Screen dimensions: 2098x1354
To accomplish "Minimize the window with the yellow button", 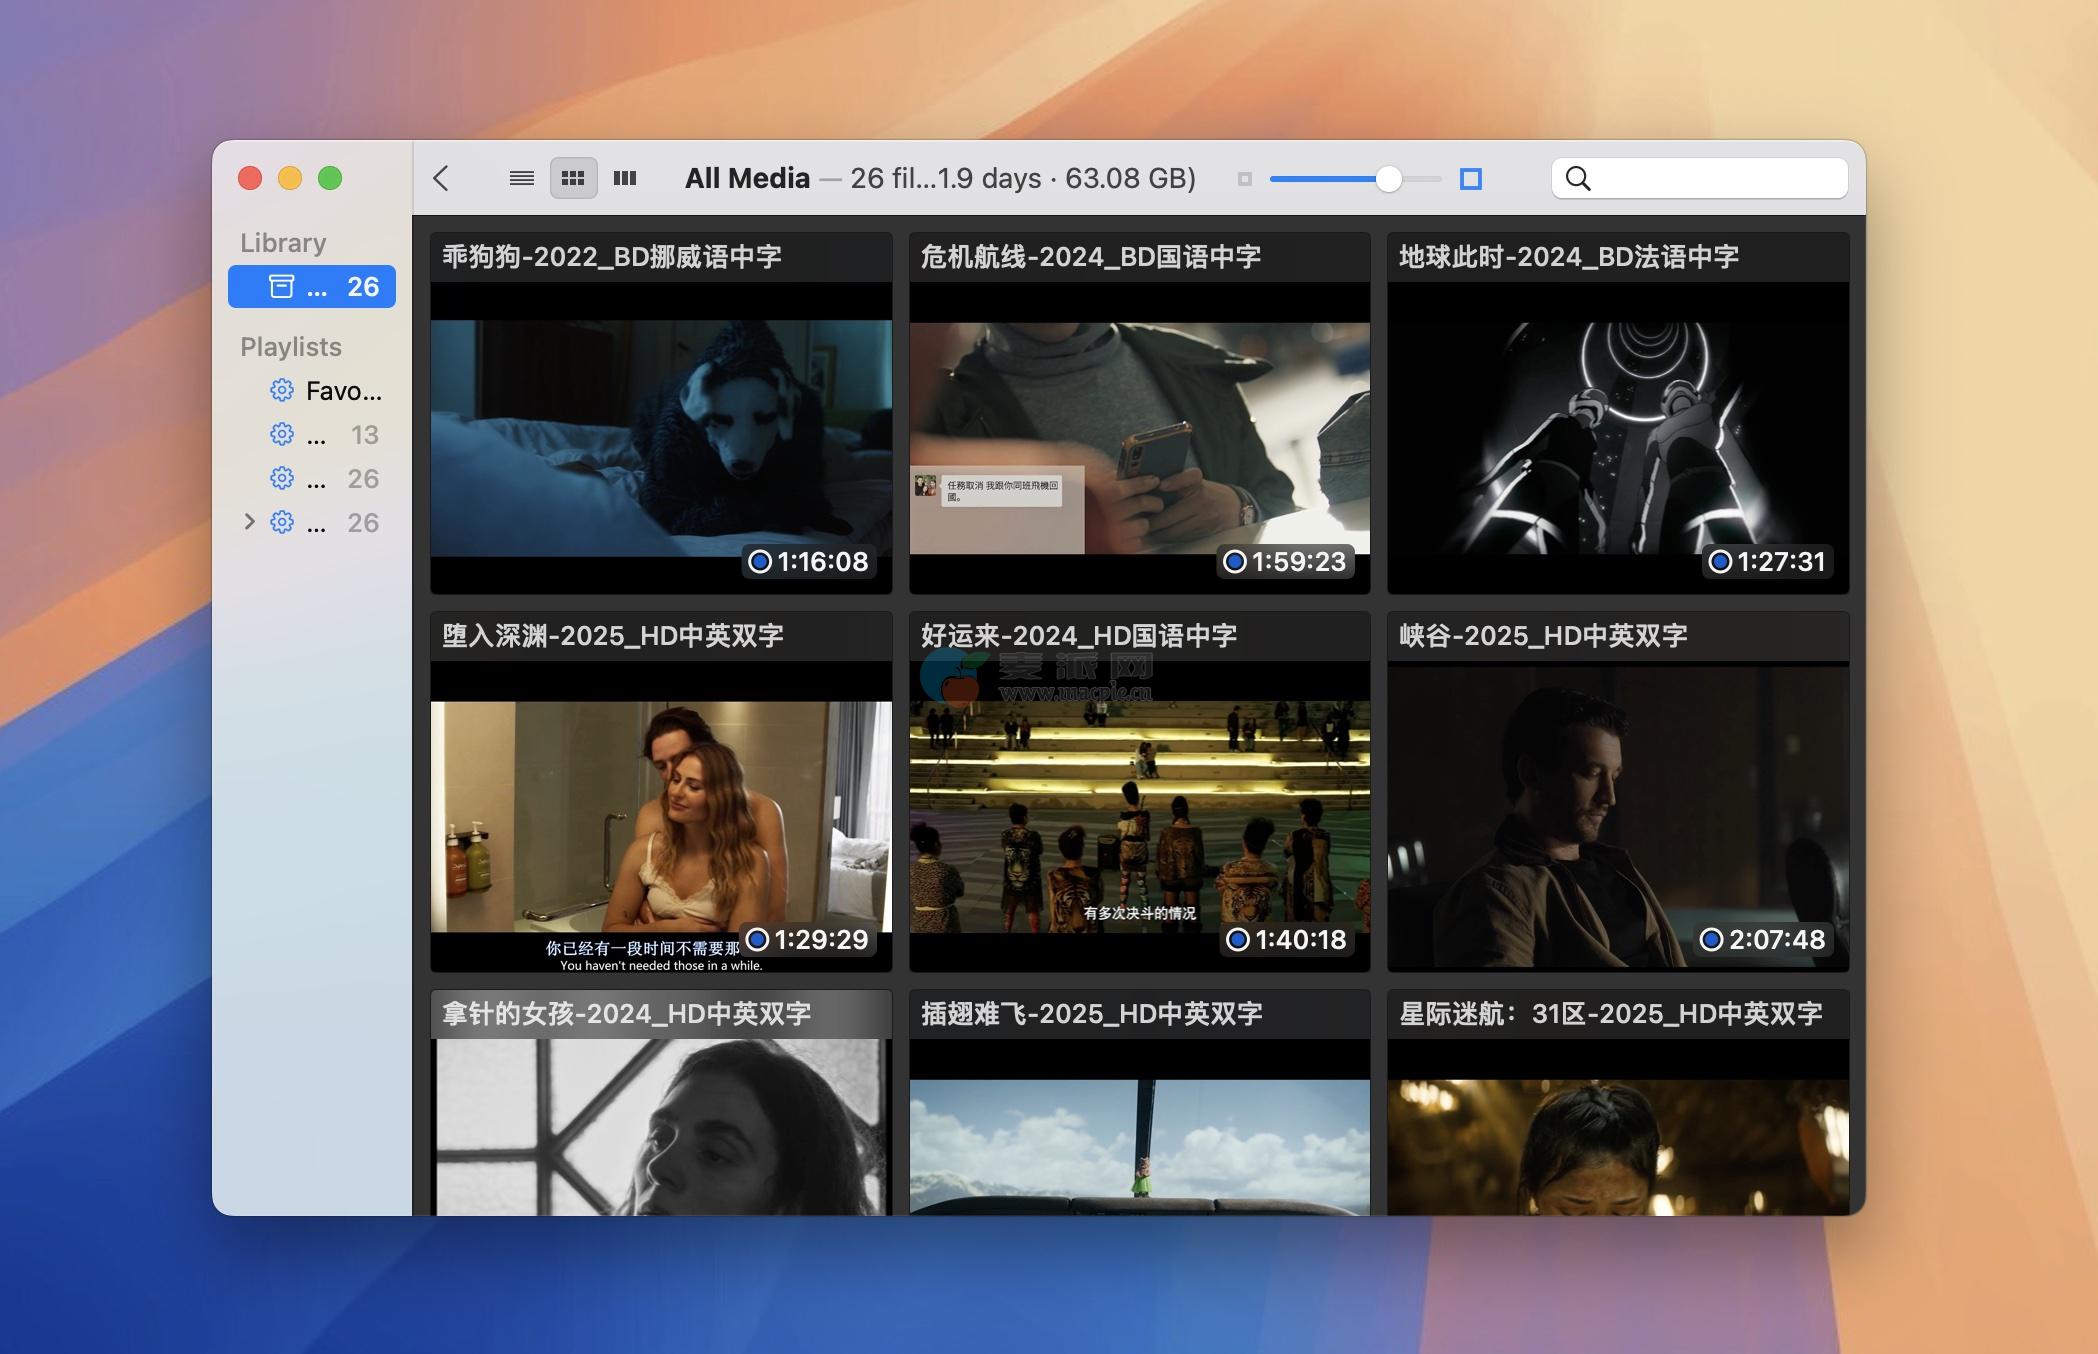I will [x=290, y=178].
